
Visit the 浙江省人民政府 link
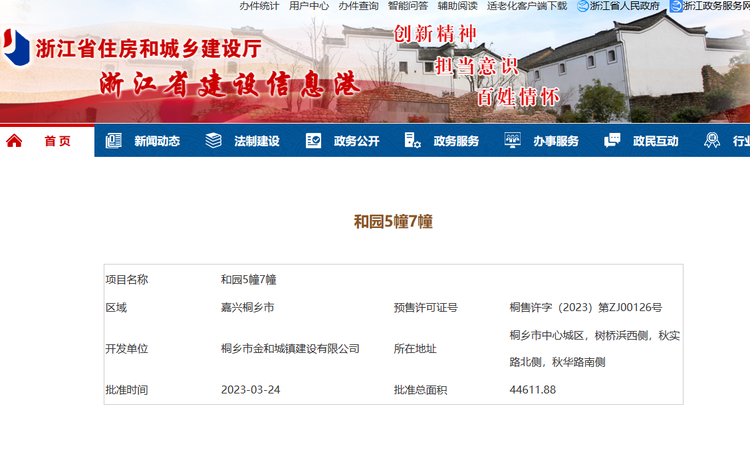625,6
